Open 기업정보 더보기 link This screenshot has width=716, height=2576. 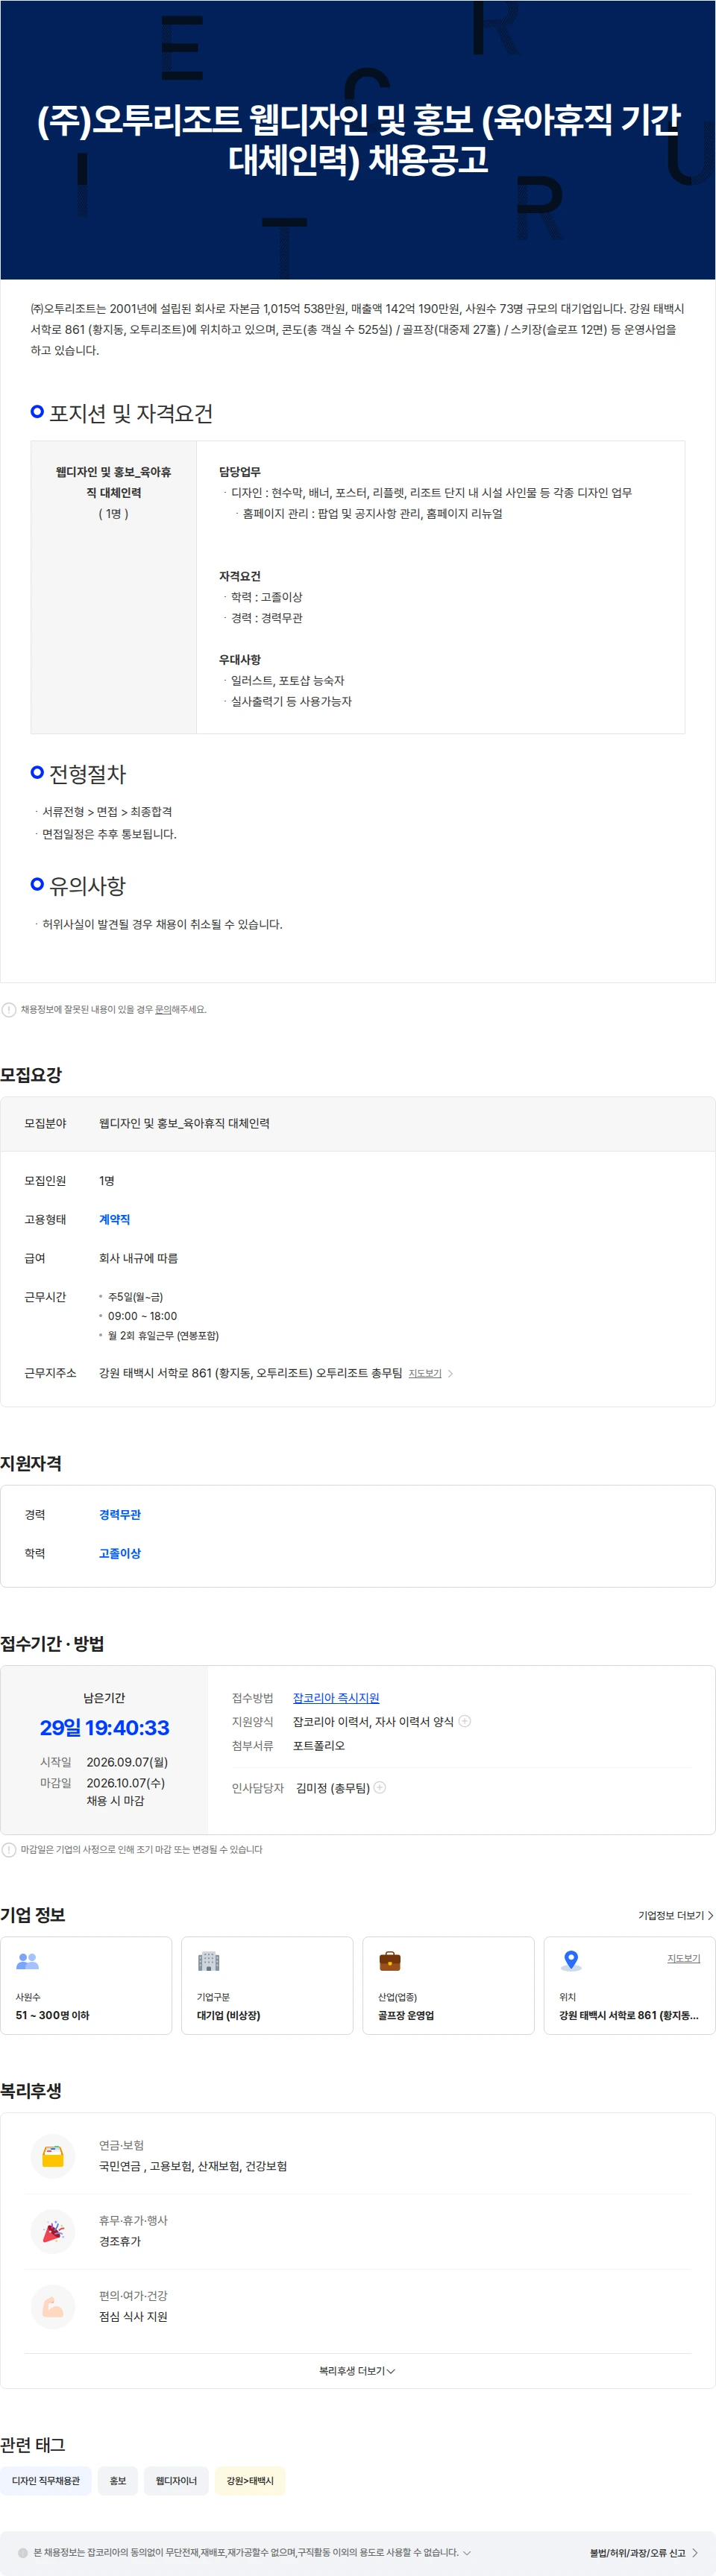(x=675, y=1915)
